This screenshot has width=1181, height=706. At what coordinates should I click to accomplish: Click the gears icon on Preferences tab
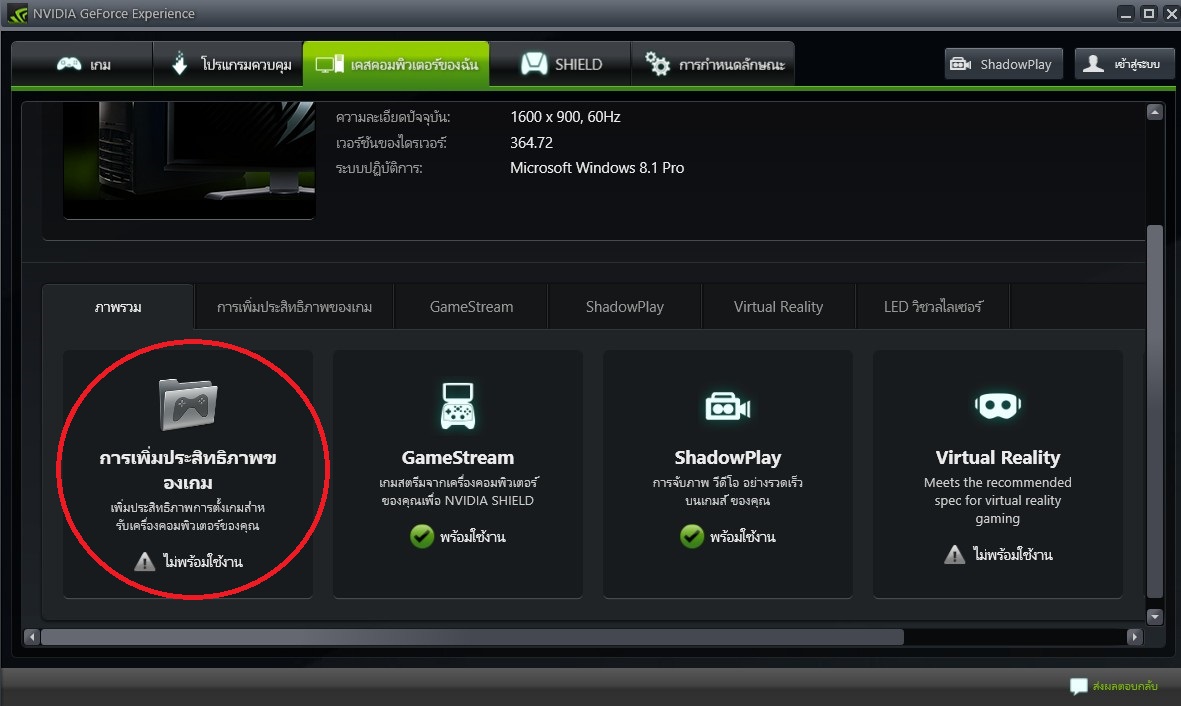point(657,64)
